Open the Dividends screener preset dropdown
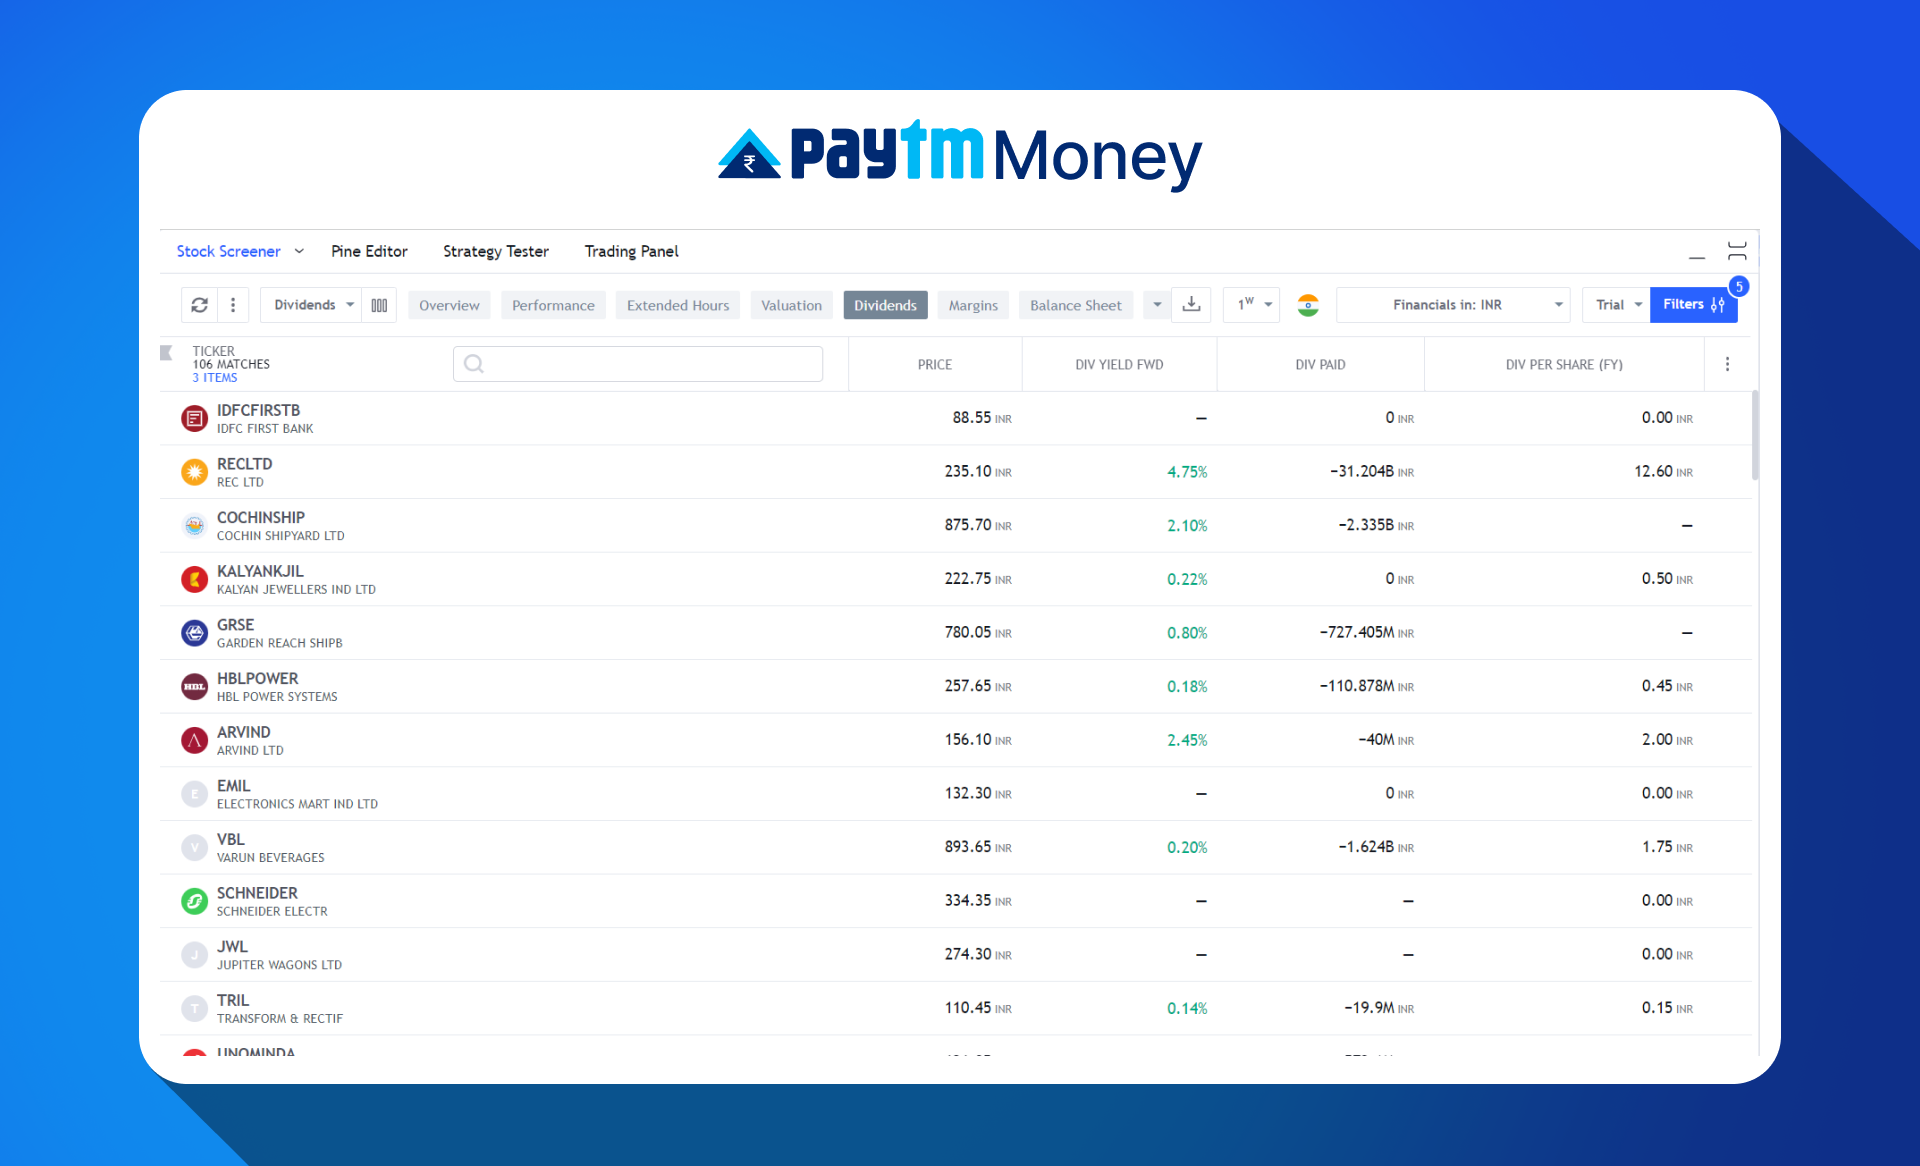1920x1166 pixels. (x=310, y=304)
